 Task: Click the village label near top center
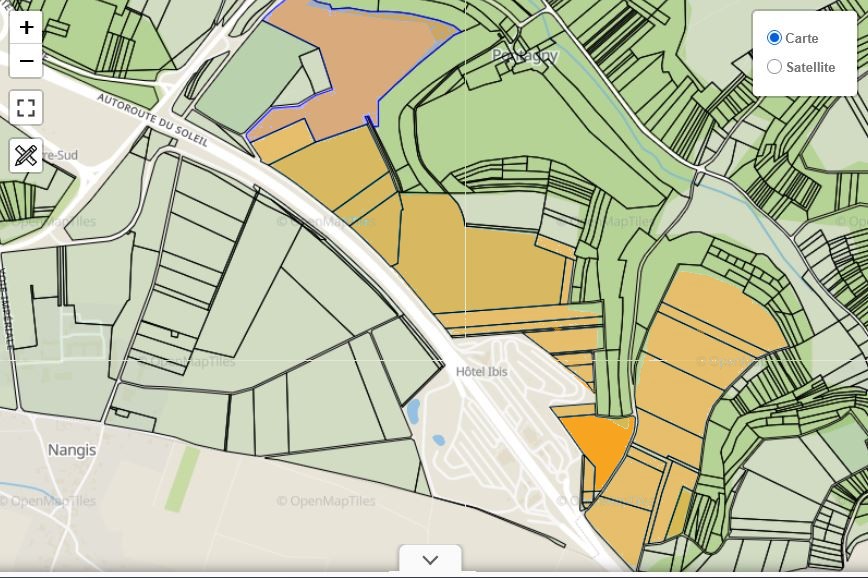525,57
